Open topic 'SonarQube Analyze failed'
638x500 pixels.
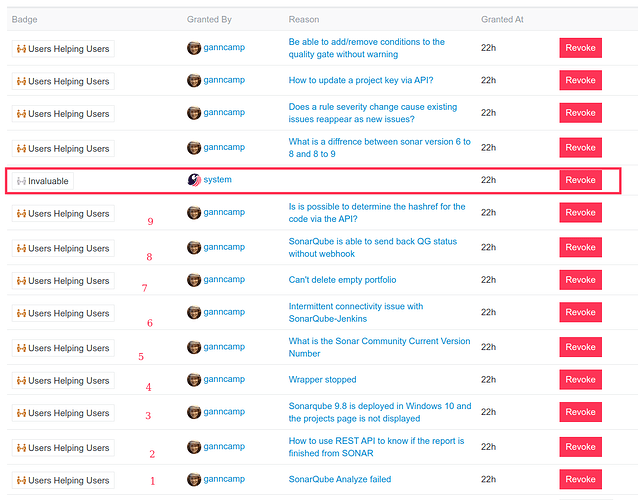coord(340,479)
